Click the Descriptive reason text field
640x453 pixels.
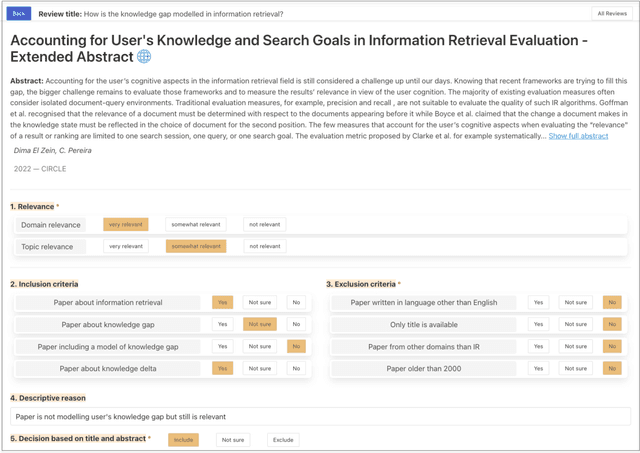pyautogui.click(x=320, y=416)
